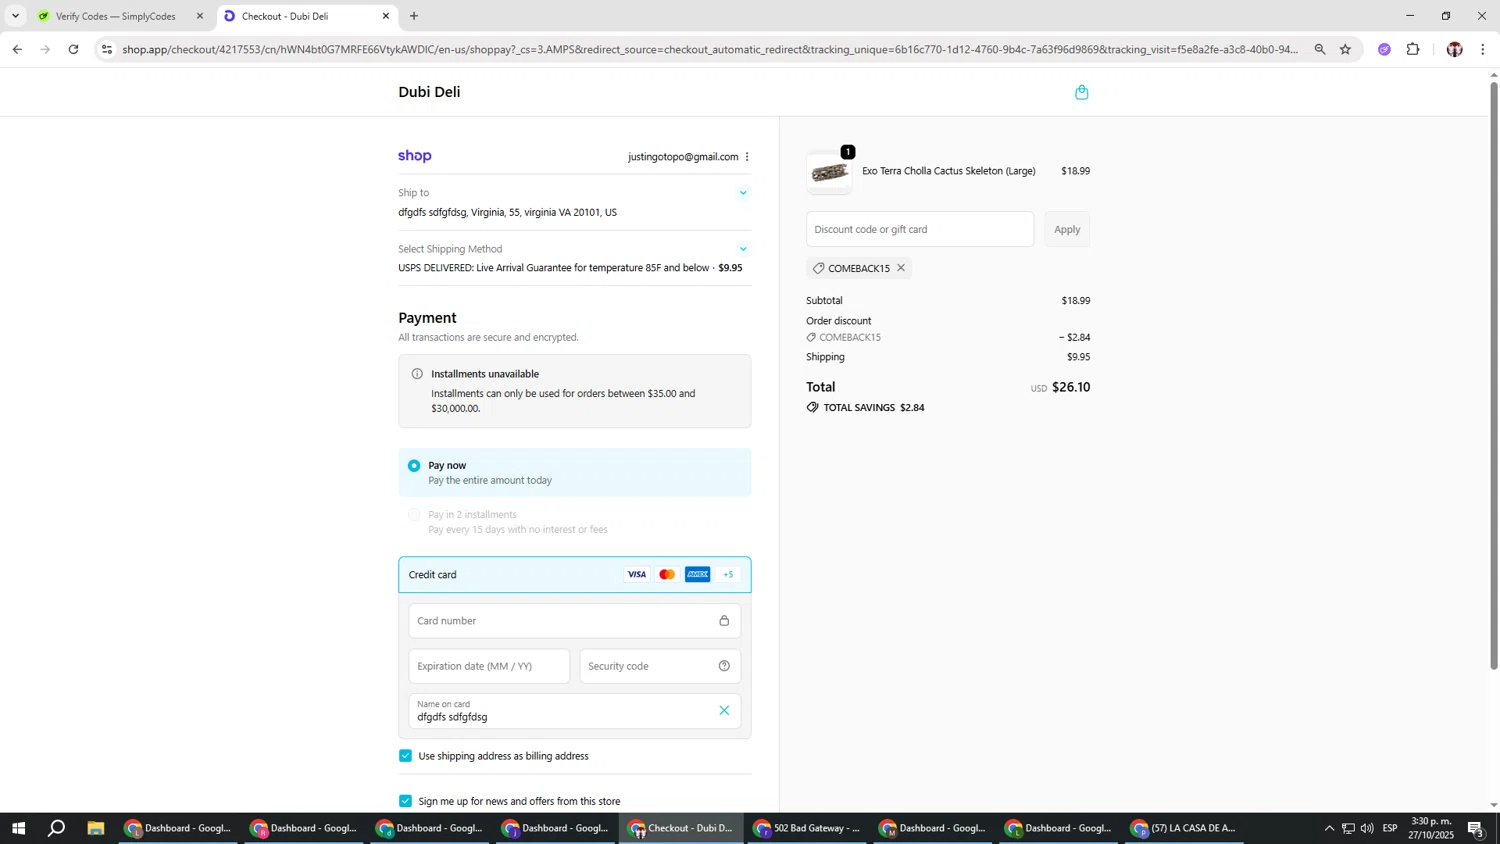1500x844 pixels.
Task: Show security code help tooltip
Action: click(724, 666)
